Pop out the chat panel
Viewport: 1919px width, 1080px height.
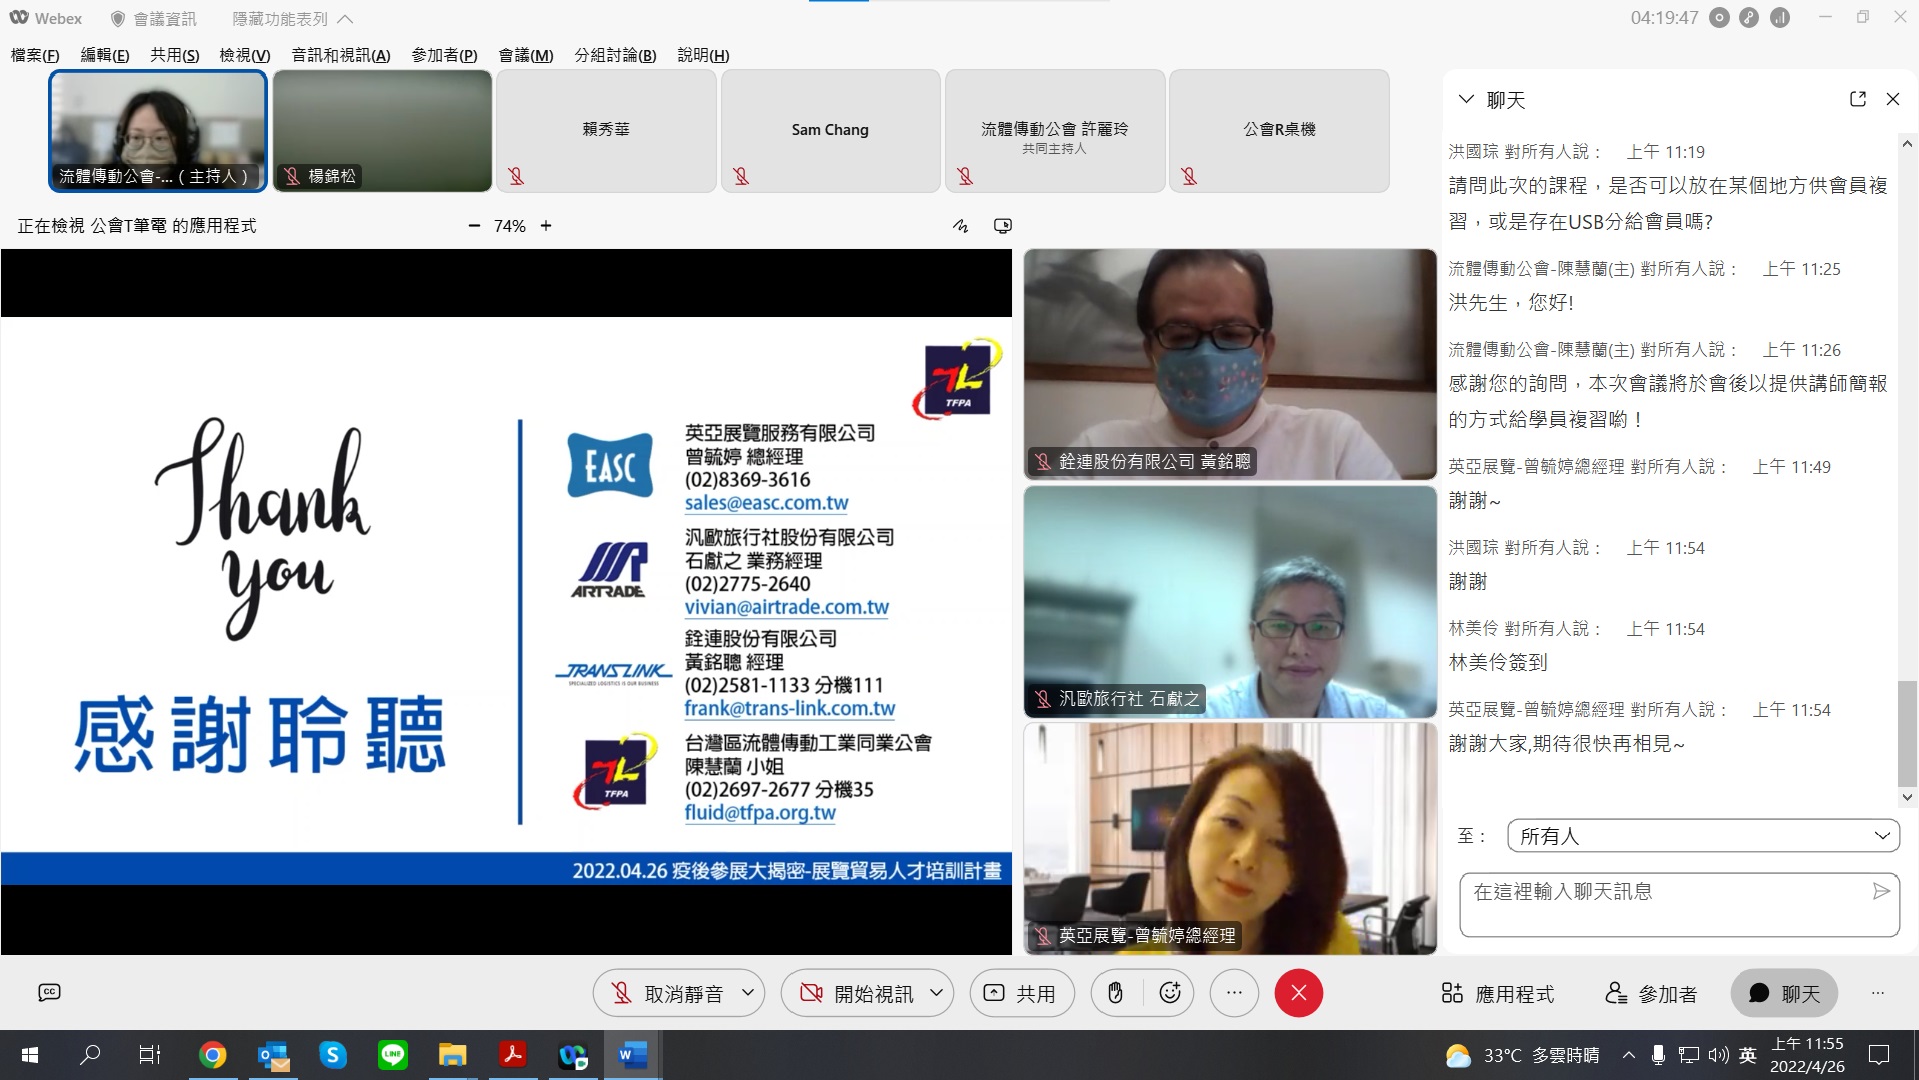click(1858, 99)
